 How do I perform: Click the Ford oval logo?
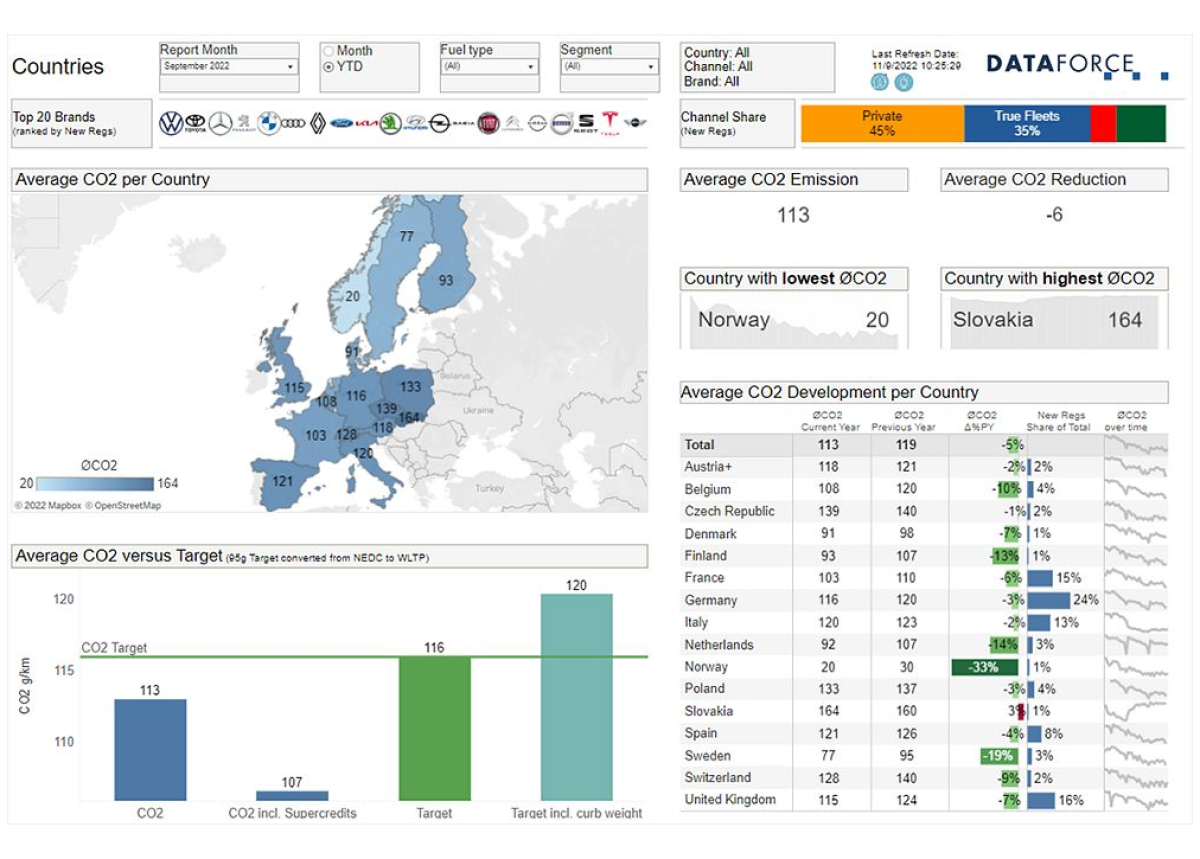342,124
